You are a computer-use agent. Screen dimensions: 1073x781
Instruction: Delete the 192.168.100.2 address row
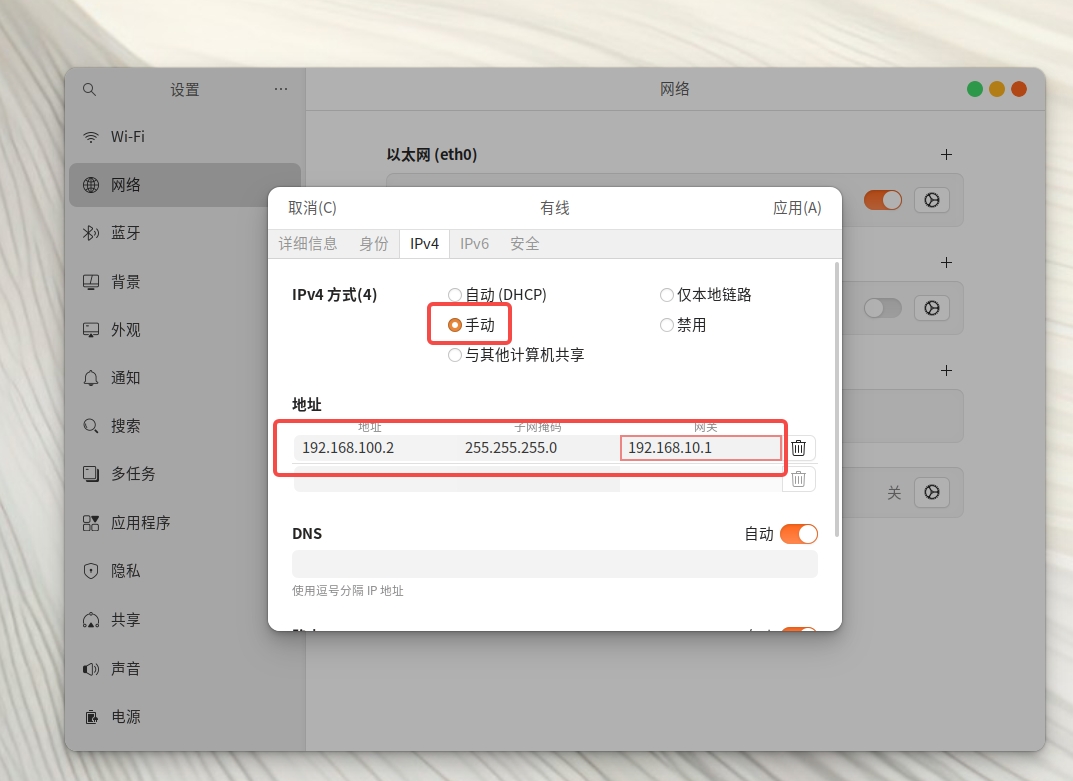click(x=799, y=448)
